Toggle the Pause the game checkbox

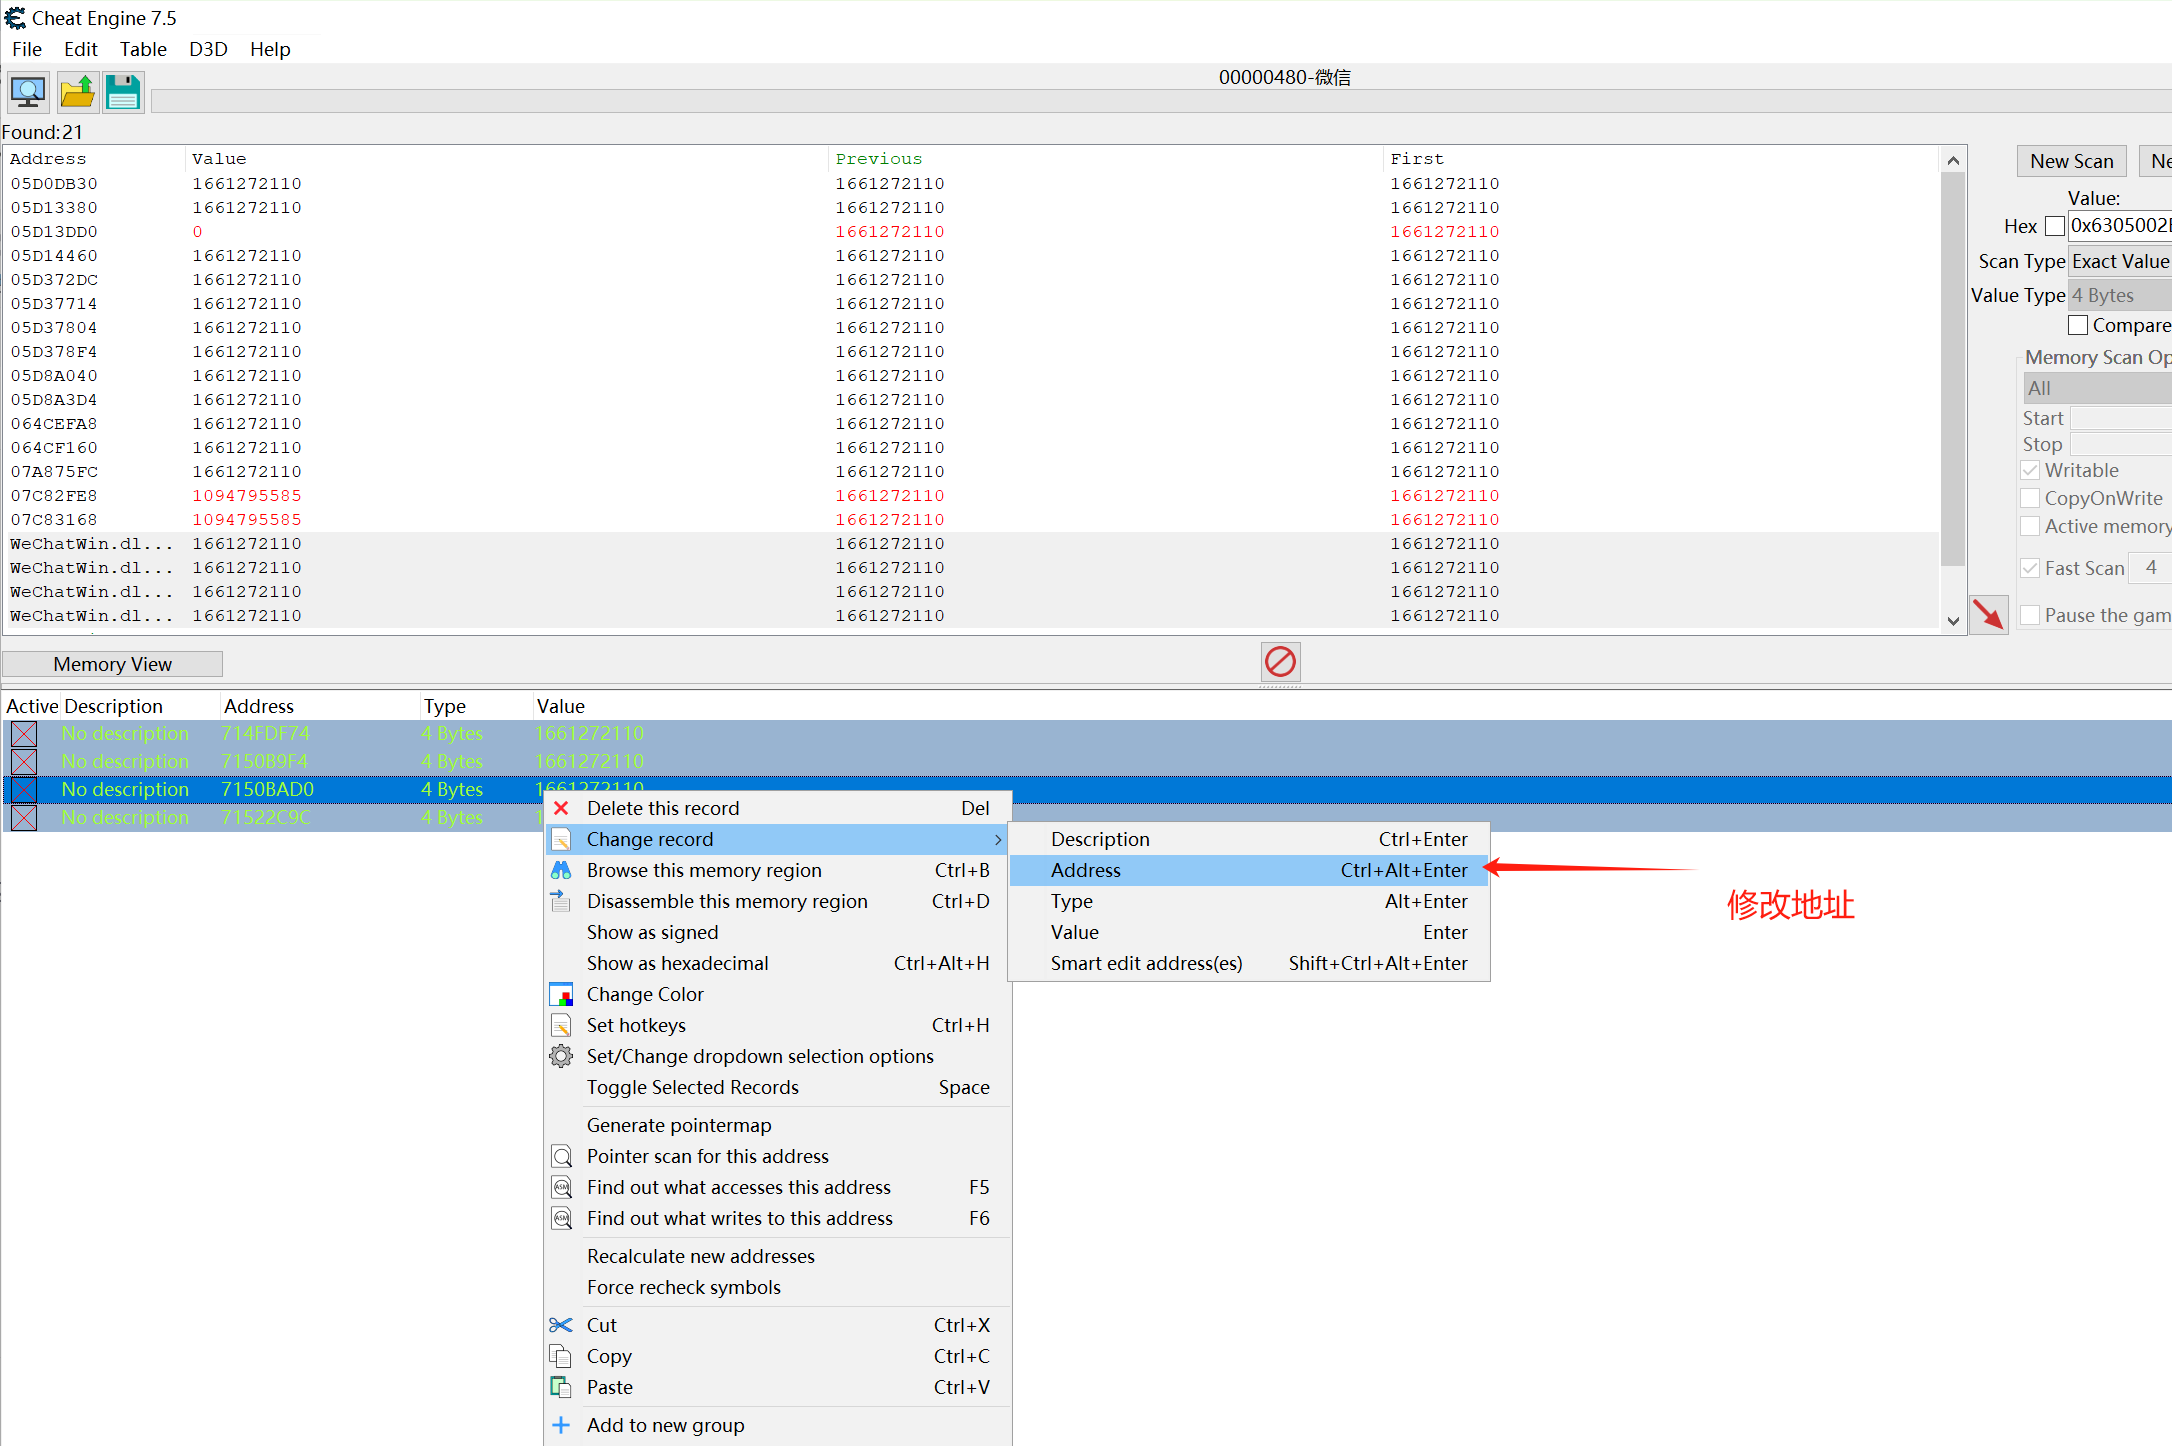2030,615
